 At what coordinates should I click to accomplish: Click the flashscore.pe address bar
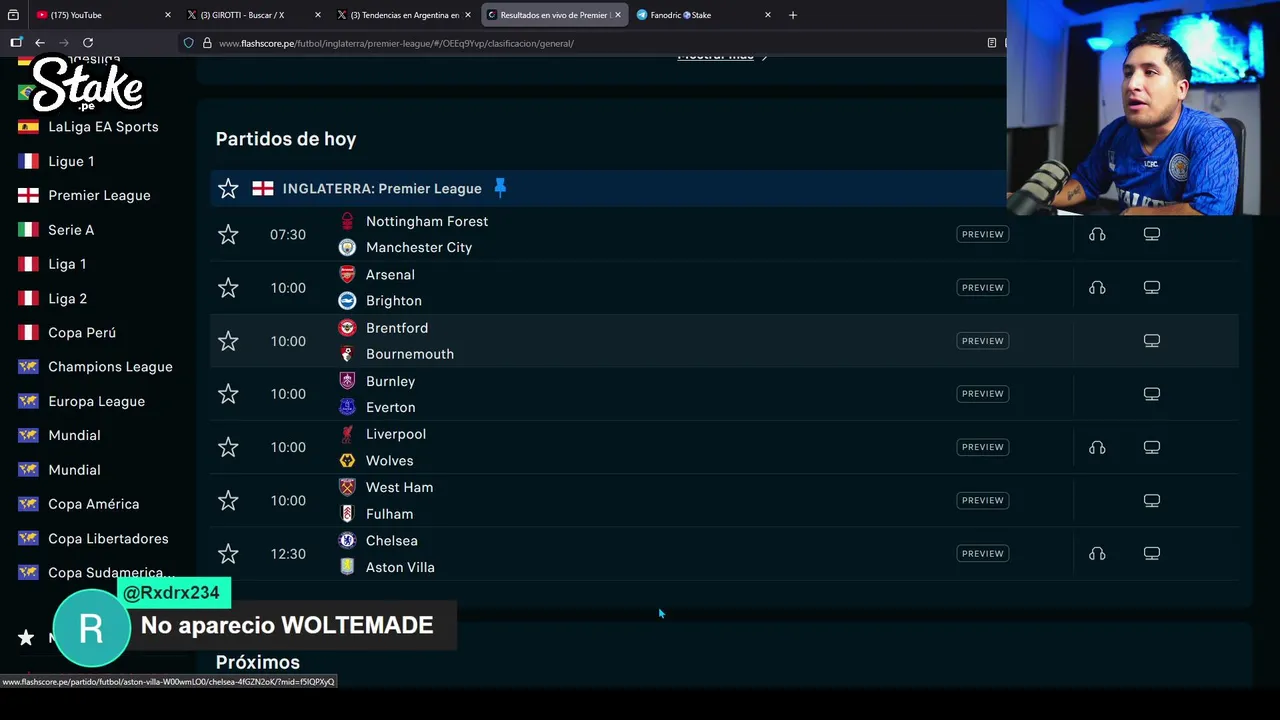coord(590,43)
